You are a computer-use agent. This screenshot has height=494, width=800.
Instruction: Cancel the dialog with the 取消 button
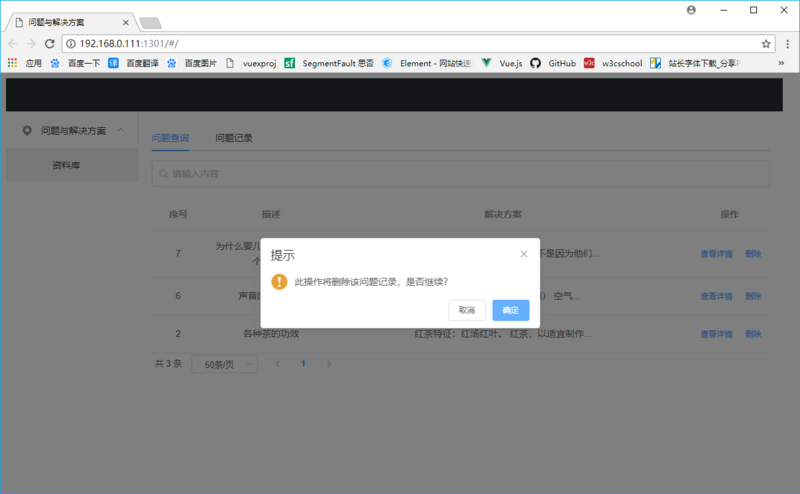(467, 310)
